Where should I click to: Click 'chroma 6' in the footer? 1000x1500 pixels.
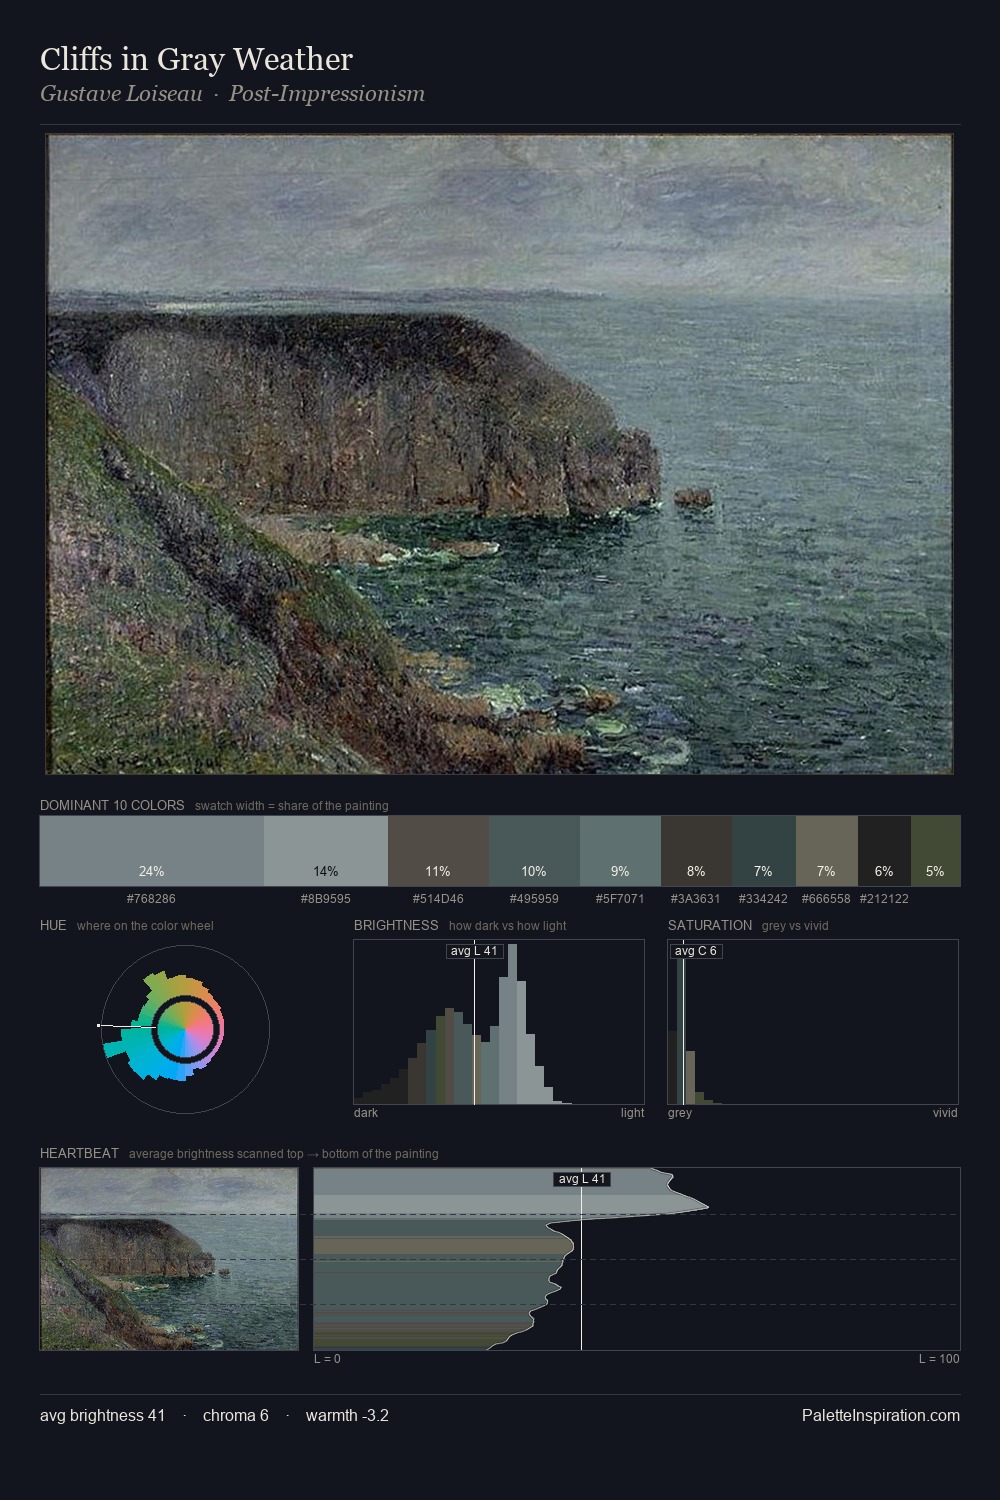pyautogui.click(x=236, y=1416)
